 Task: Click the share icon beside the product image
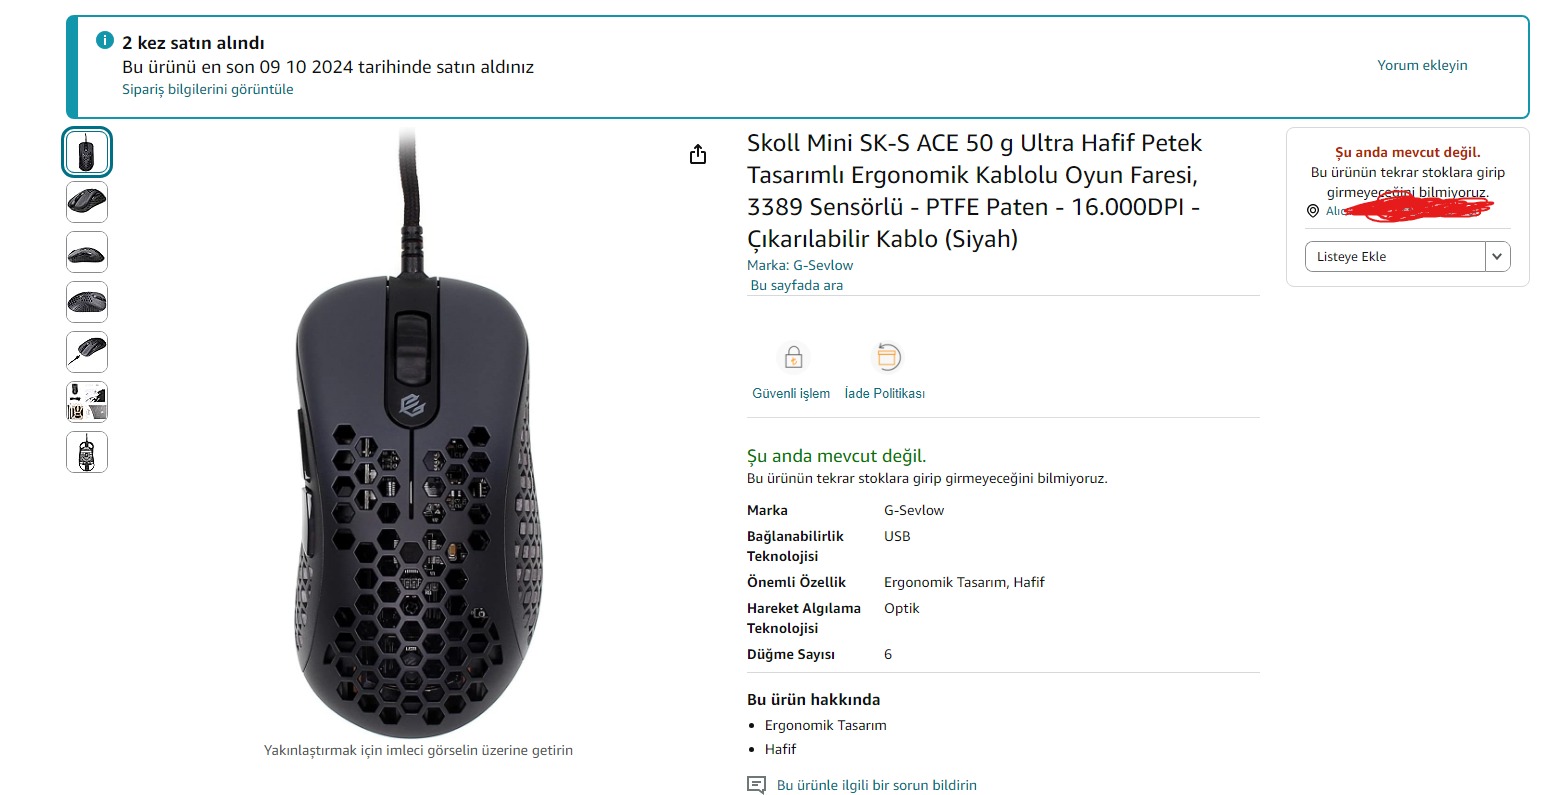click(x=698, y=154)
